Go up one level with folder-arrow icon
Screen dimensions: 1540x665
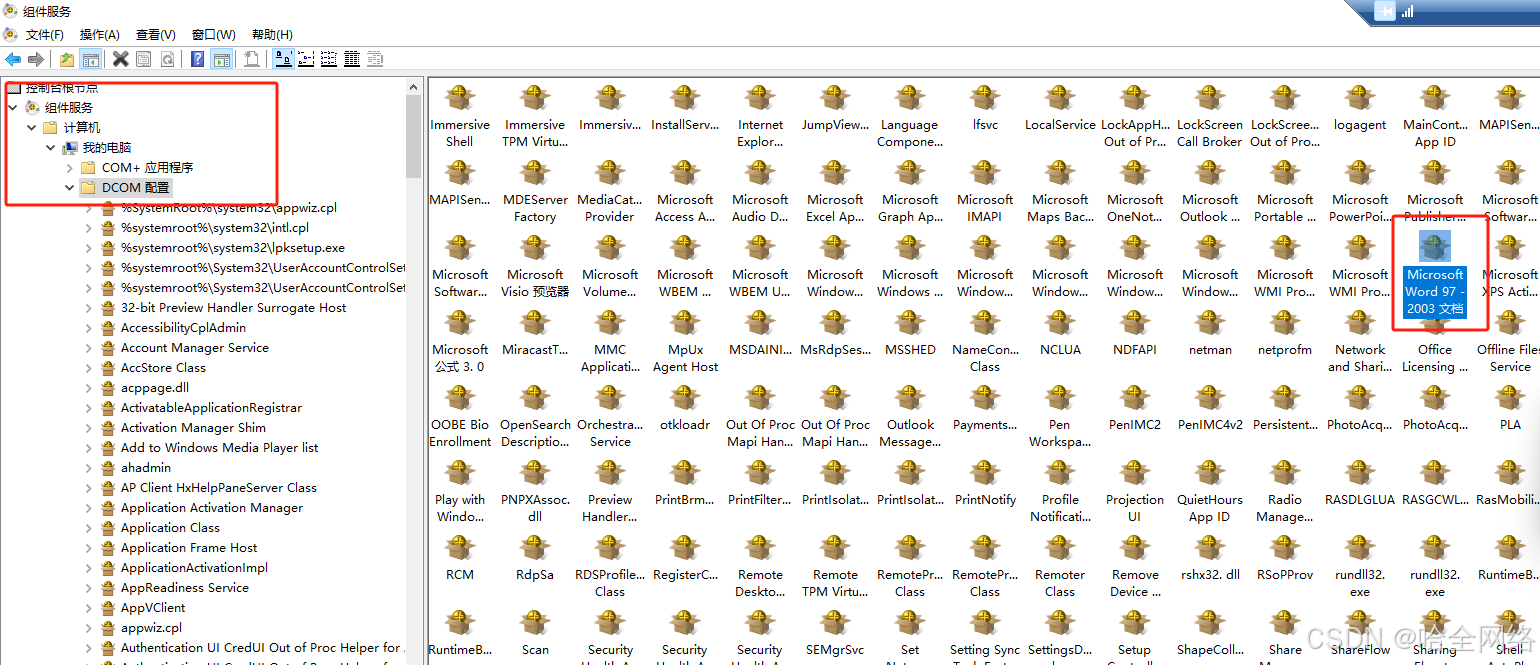tap(67, 59)
